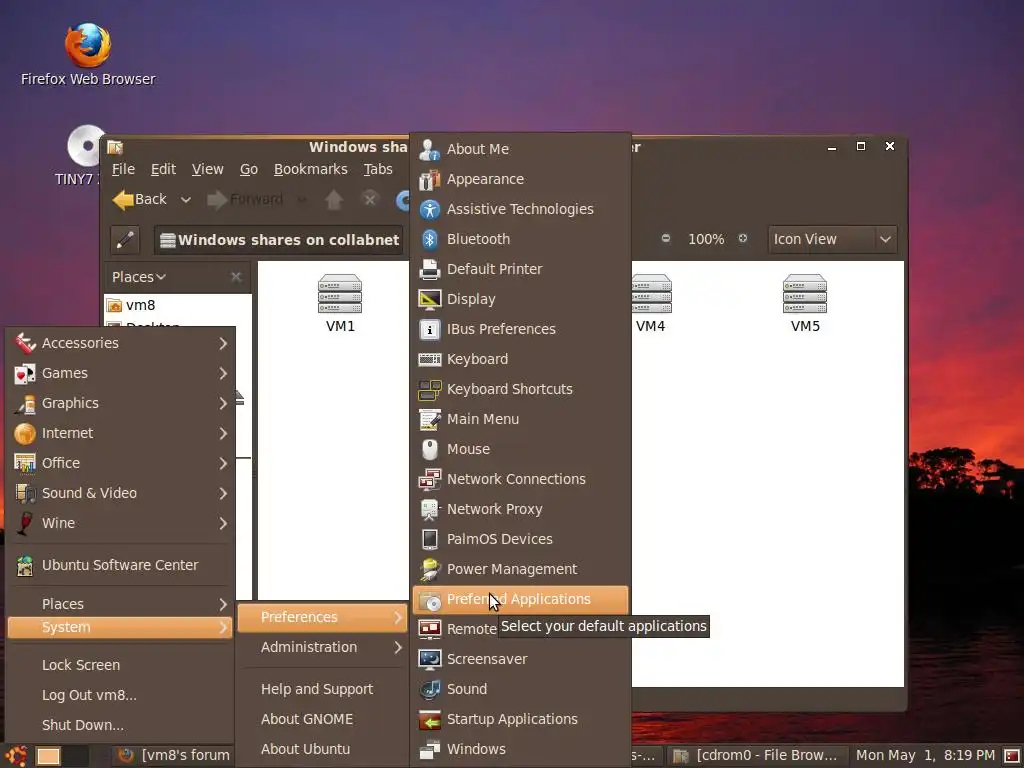Click PalmOS Devices icon

pyautogui.click(x=429, y=539)
